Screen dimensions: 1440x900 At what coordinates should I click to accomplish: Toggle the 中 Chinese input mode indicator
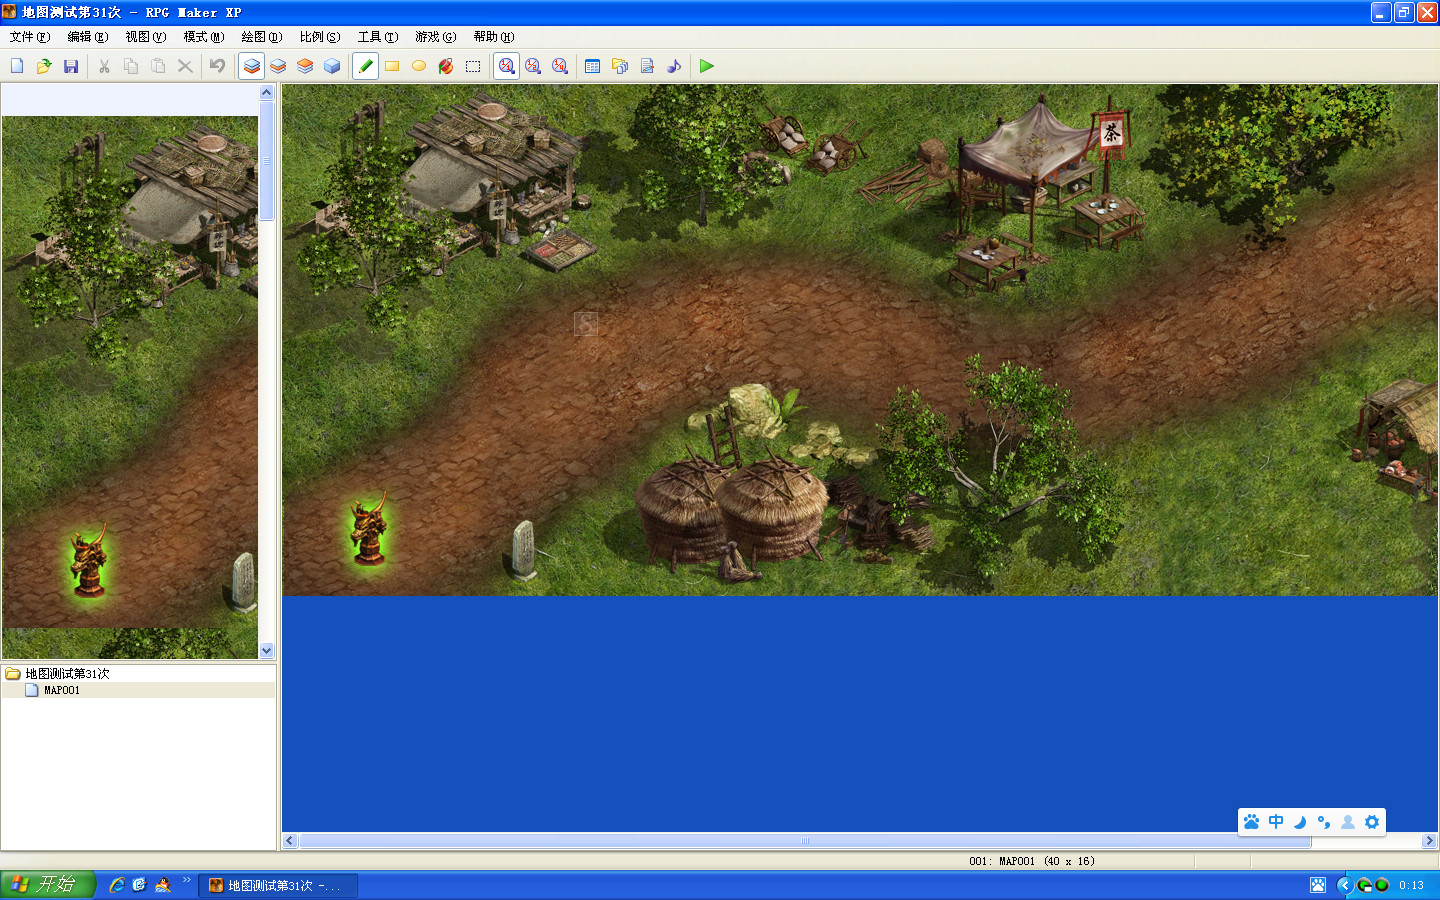(1276, 822)
